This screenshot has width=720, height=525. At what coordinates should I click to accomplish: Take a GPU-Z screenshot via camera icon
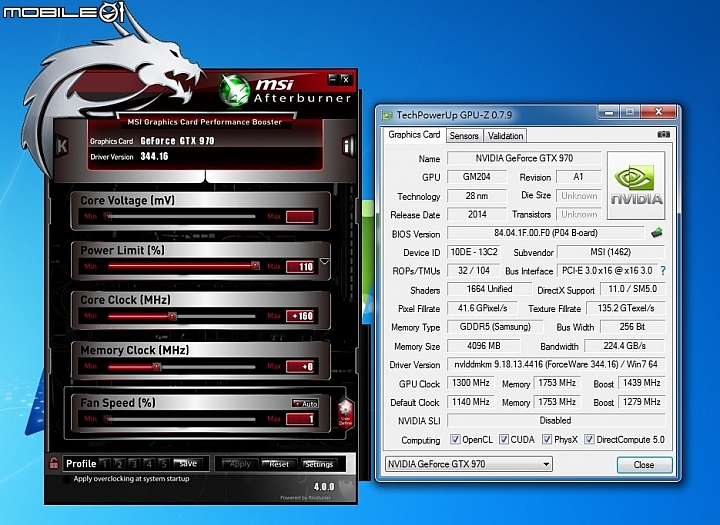click(x=664, y=134)
